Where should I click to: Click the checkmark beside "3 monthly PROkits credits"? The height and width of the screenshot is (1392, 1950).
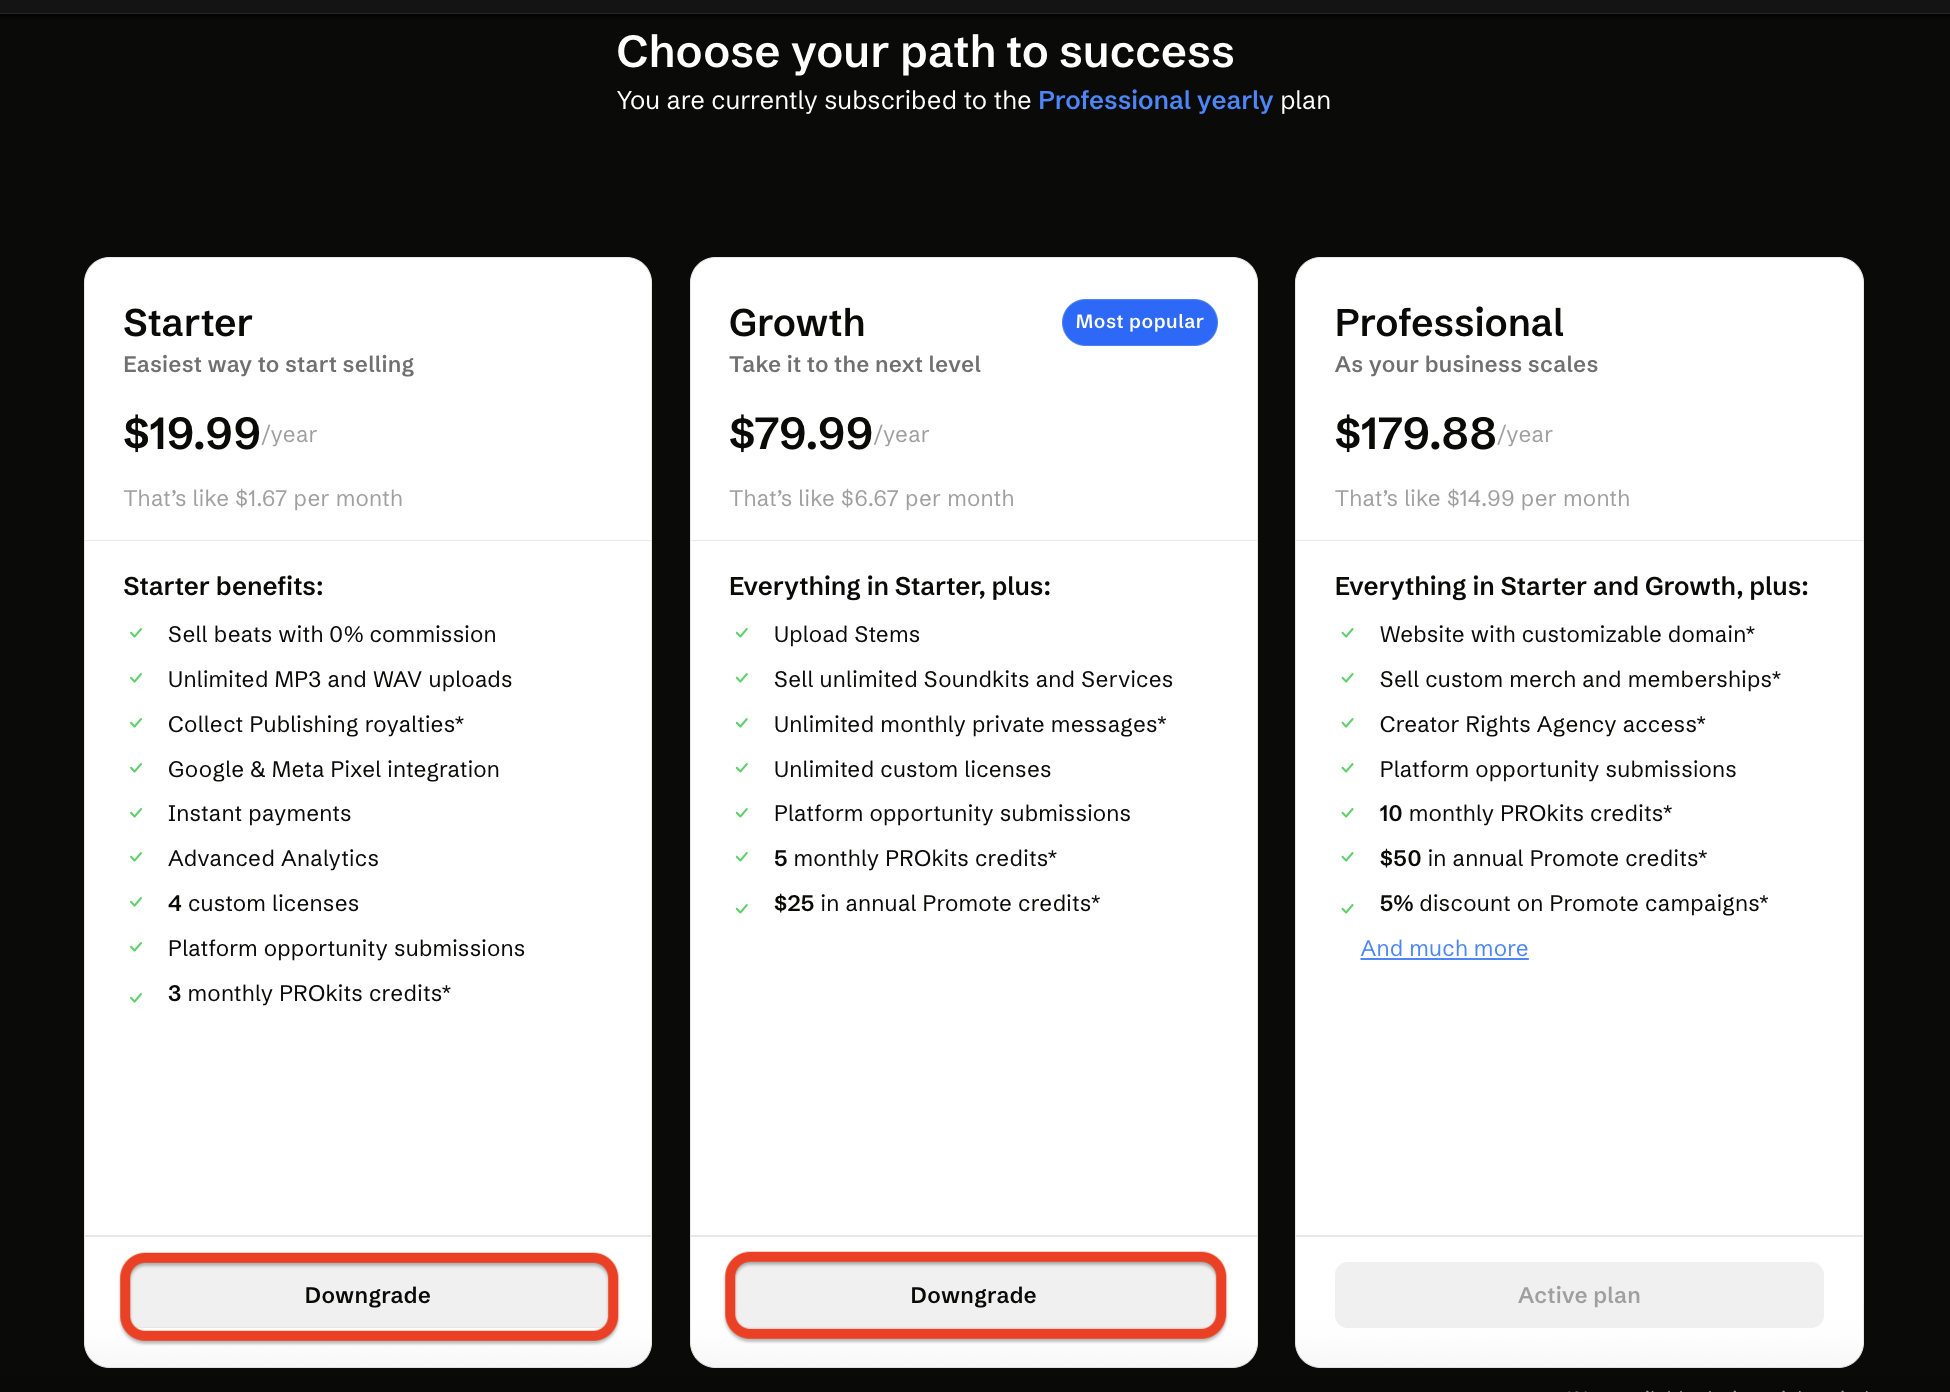(x=136, y=997)
